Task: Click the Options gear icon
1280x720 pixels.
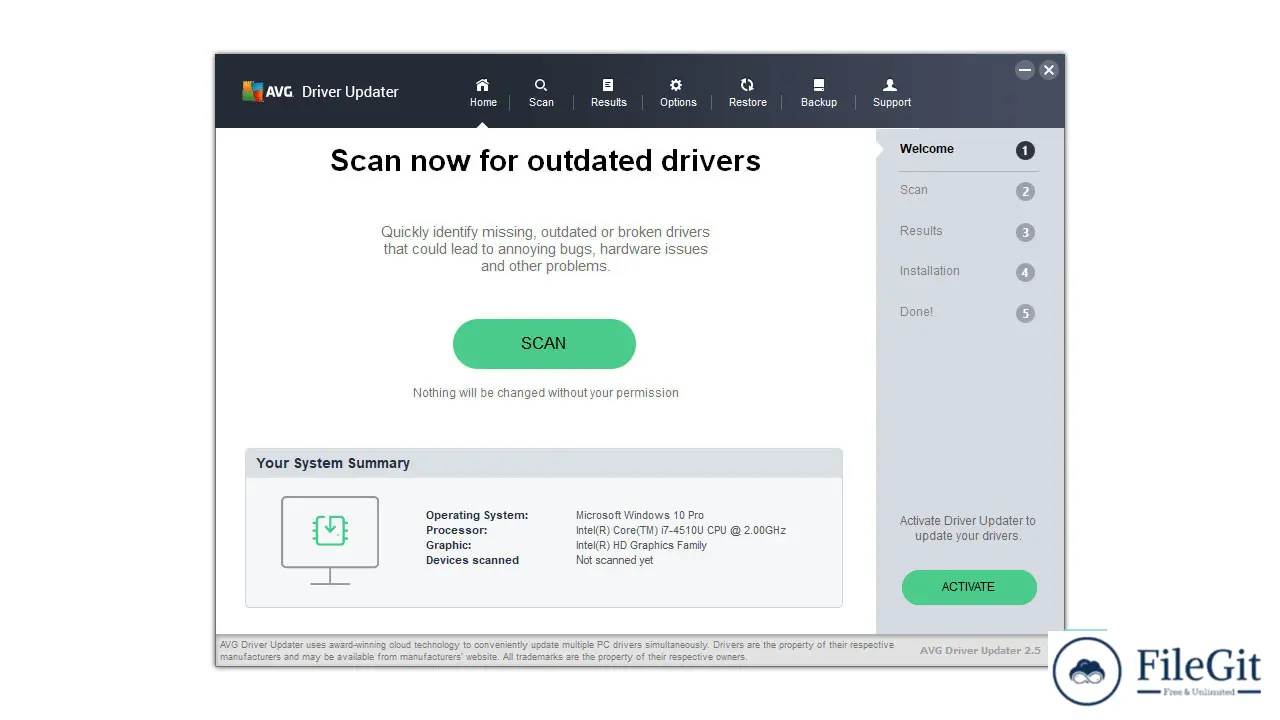Action: pyautogui.click(x=676, y=85)
